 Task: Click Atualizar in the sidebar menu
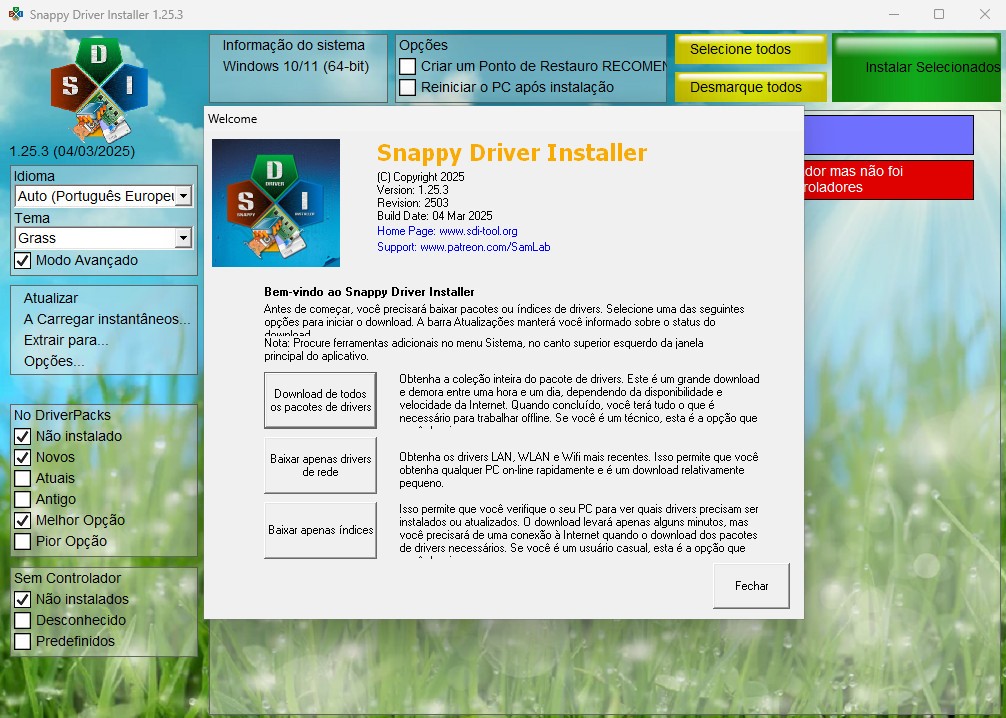(51, 298)
